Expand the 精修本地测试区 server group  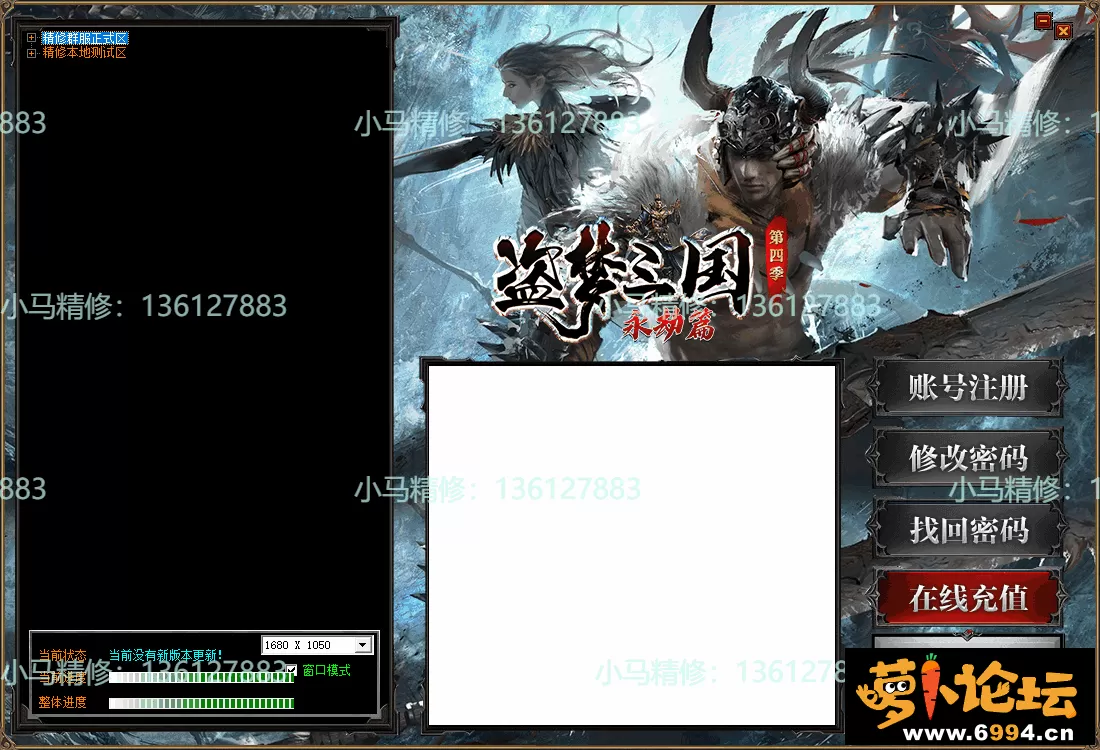(31, 53)
